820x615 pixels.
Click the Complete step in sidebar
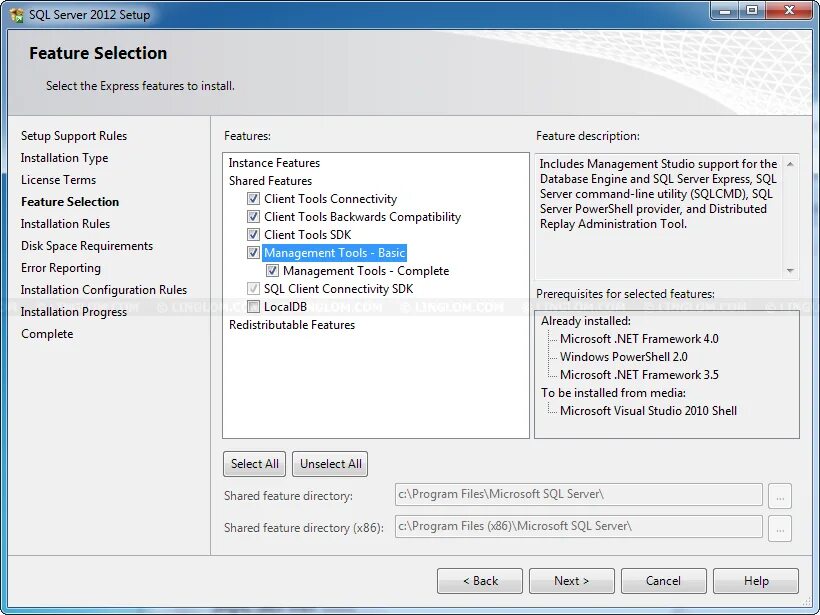(x=47, y=334)
